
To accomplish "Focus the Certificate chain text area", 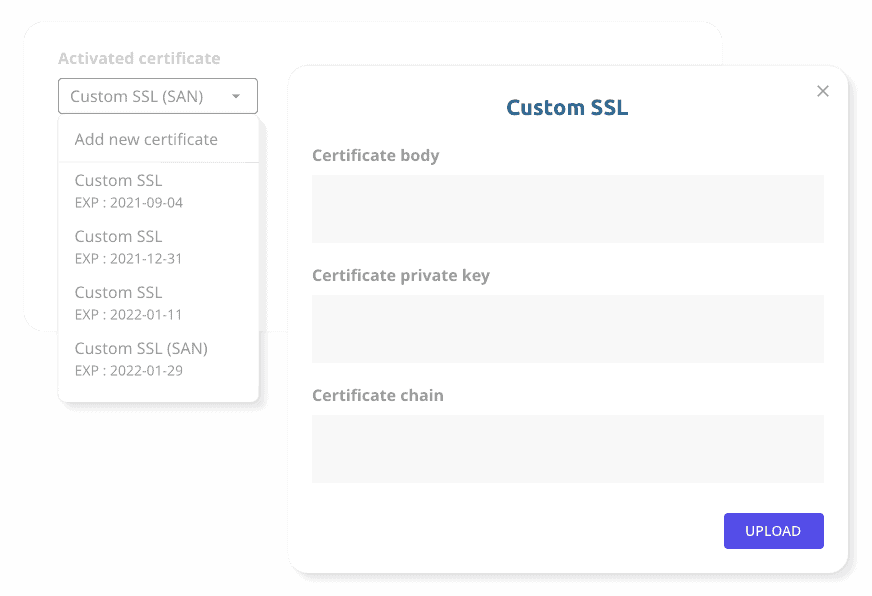I will pyautogui.click(x=568, y=449).
